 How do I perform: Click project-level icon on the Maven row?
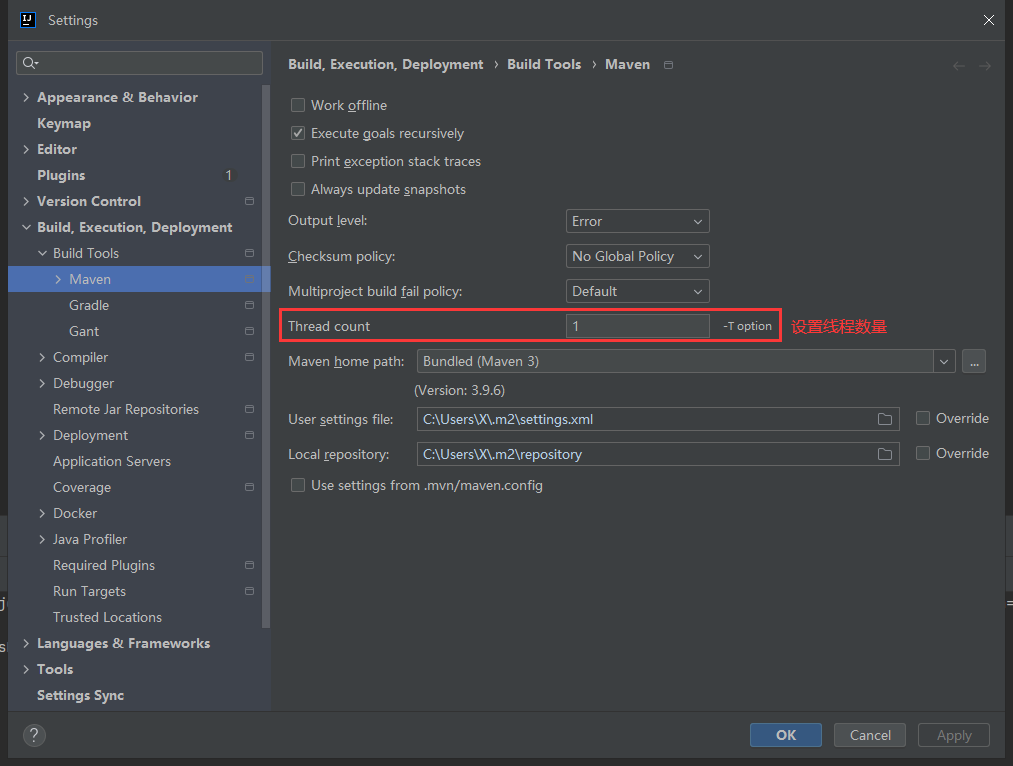click(249, 279)
